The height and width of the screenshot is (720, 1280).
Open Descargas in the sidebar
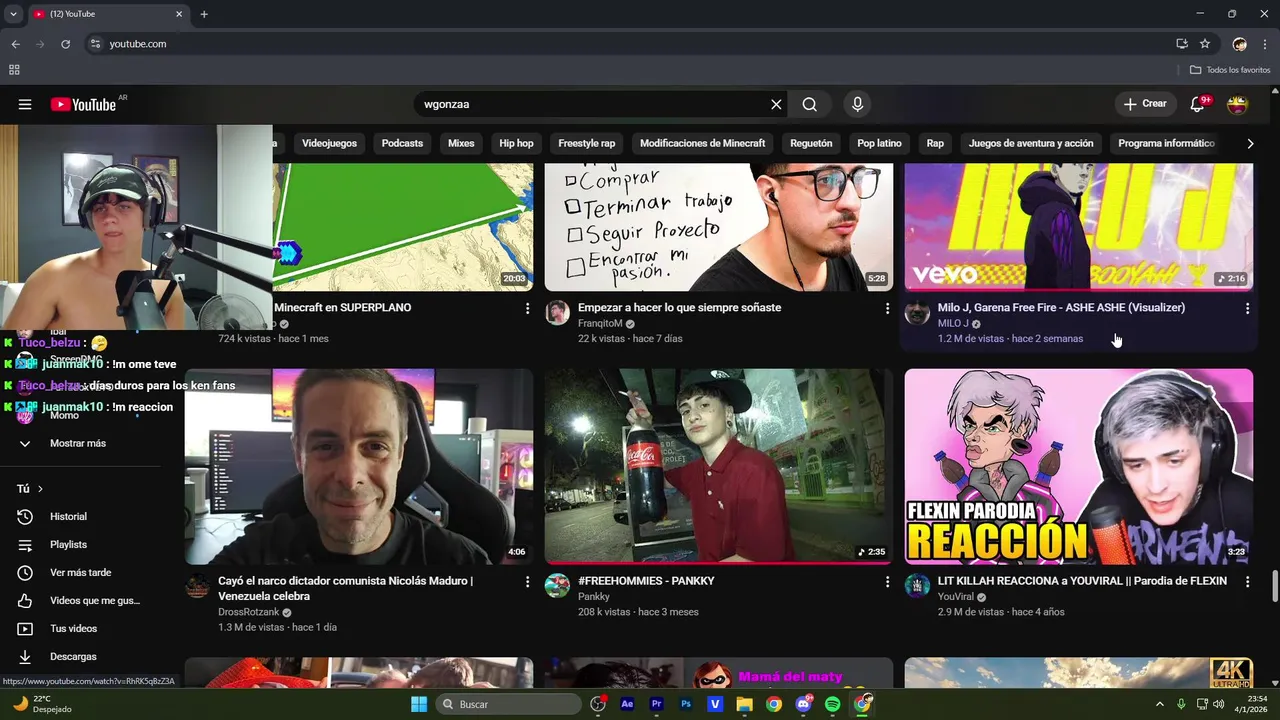pos(73,657)
